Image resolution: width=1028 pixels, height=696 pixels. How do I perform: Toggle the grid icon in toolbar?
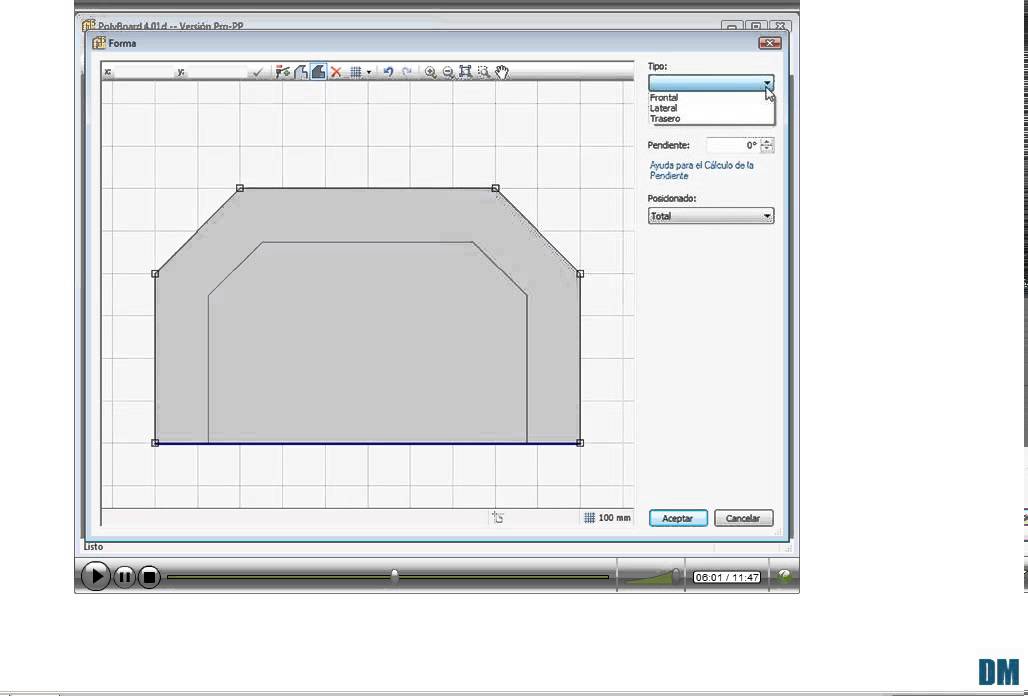pyautogui.click(x=356, y=72)
